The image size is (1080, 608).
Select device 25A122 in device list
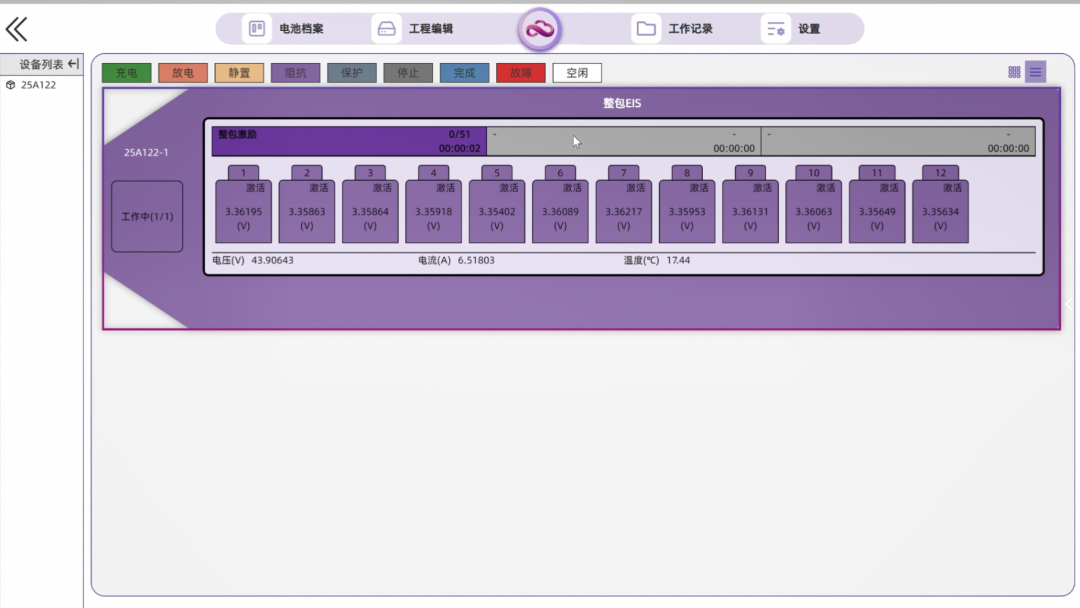pos(38,85)
